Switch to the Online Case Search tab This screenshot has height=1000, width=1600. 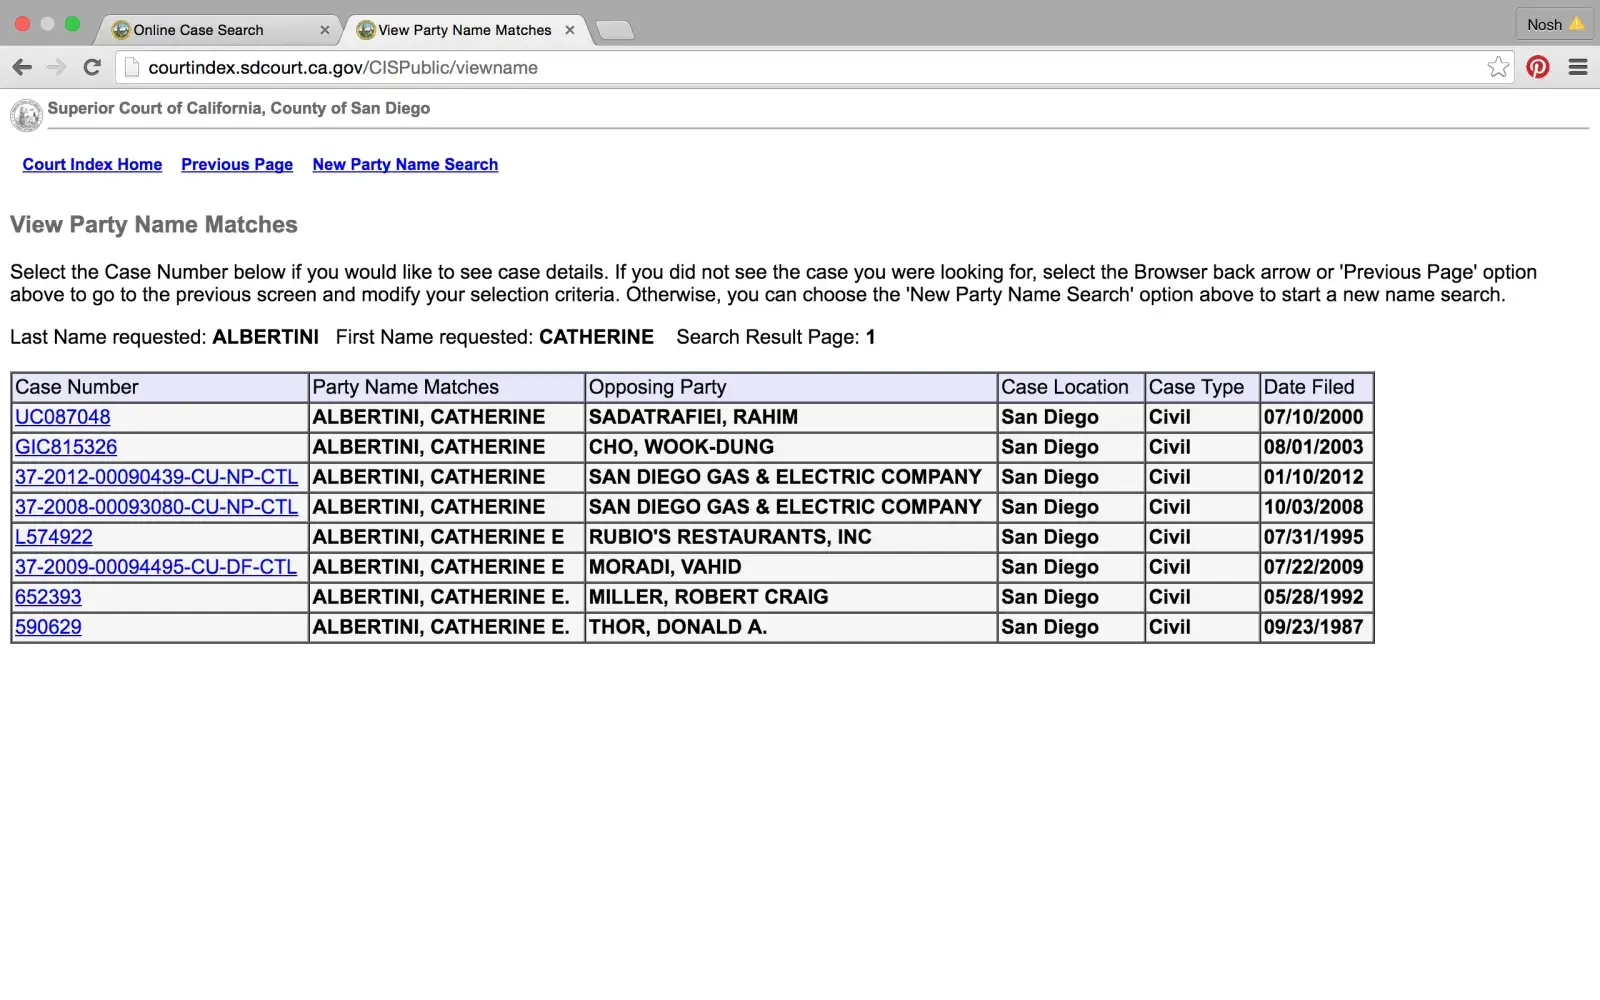pos(198,30)
